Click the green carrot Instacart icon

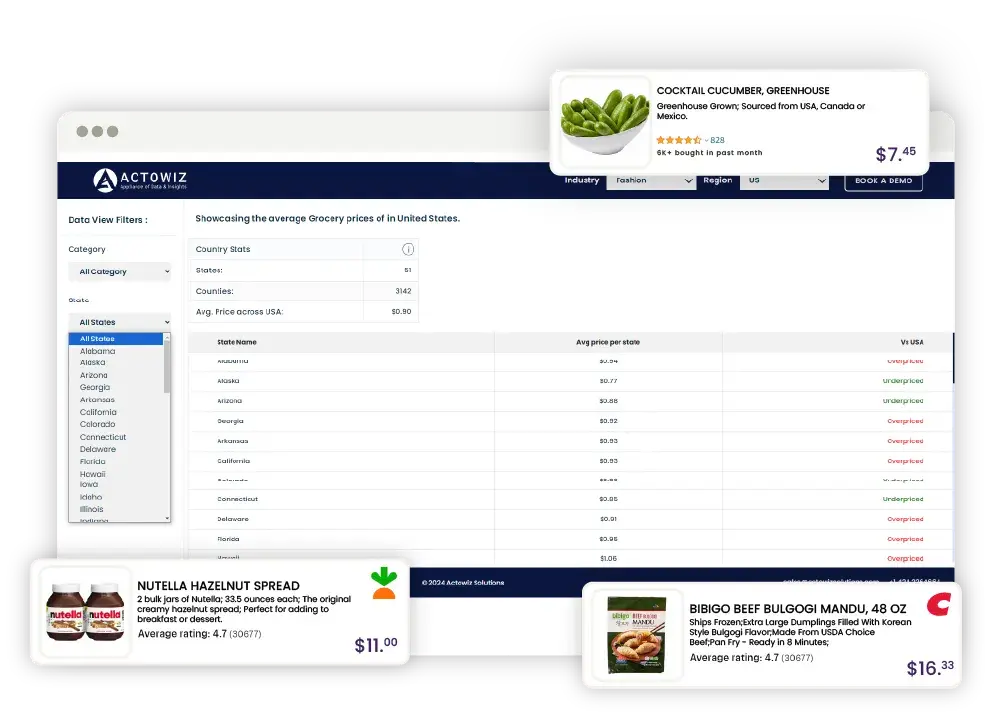384,583
